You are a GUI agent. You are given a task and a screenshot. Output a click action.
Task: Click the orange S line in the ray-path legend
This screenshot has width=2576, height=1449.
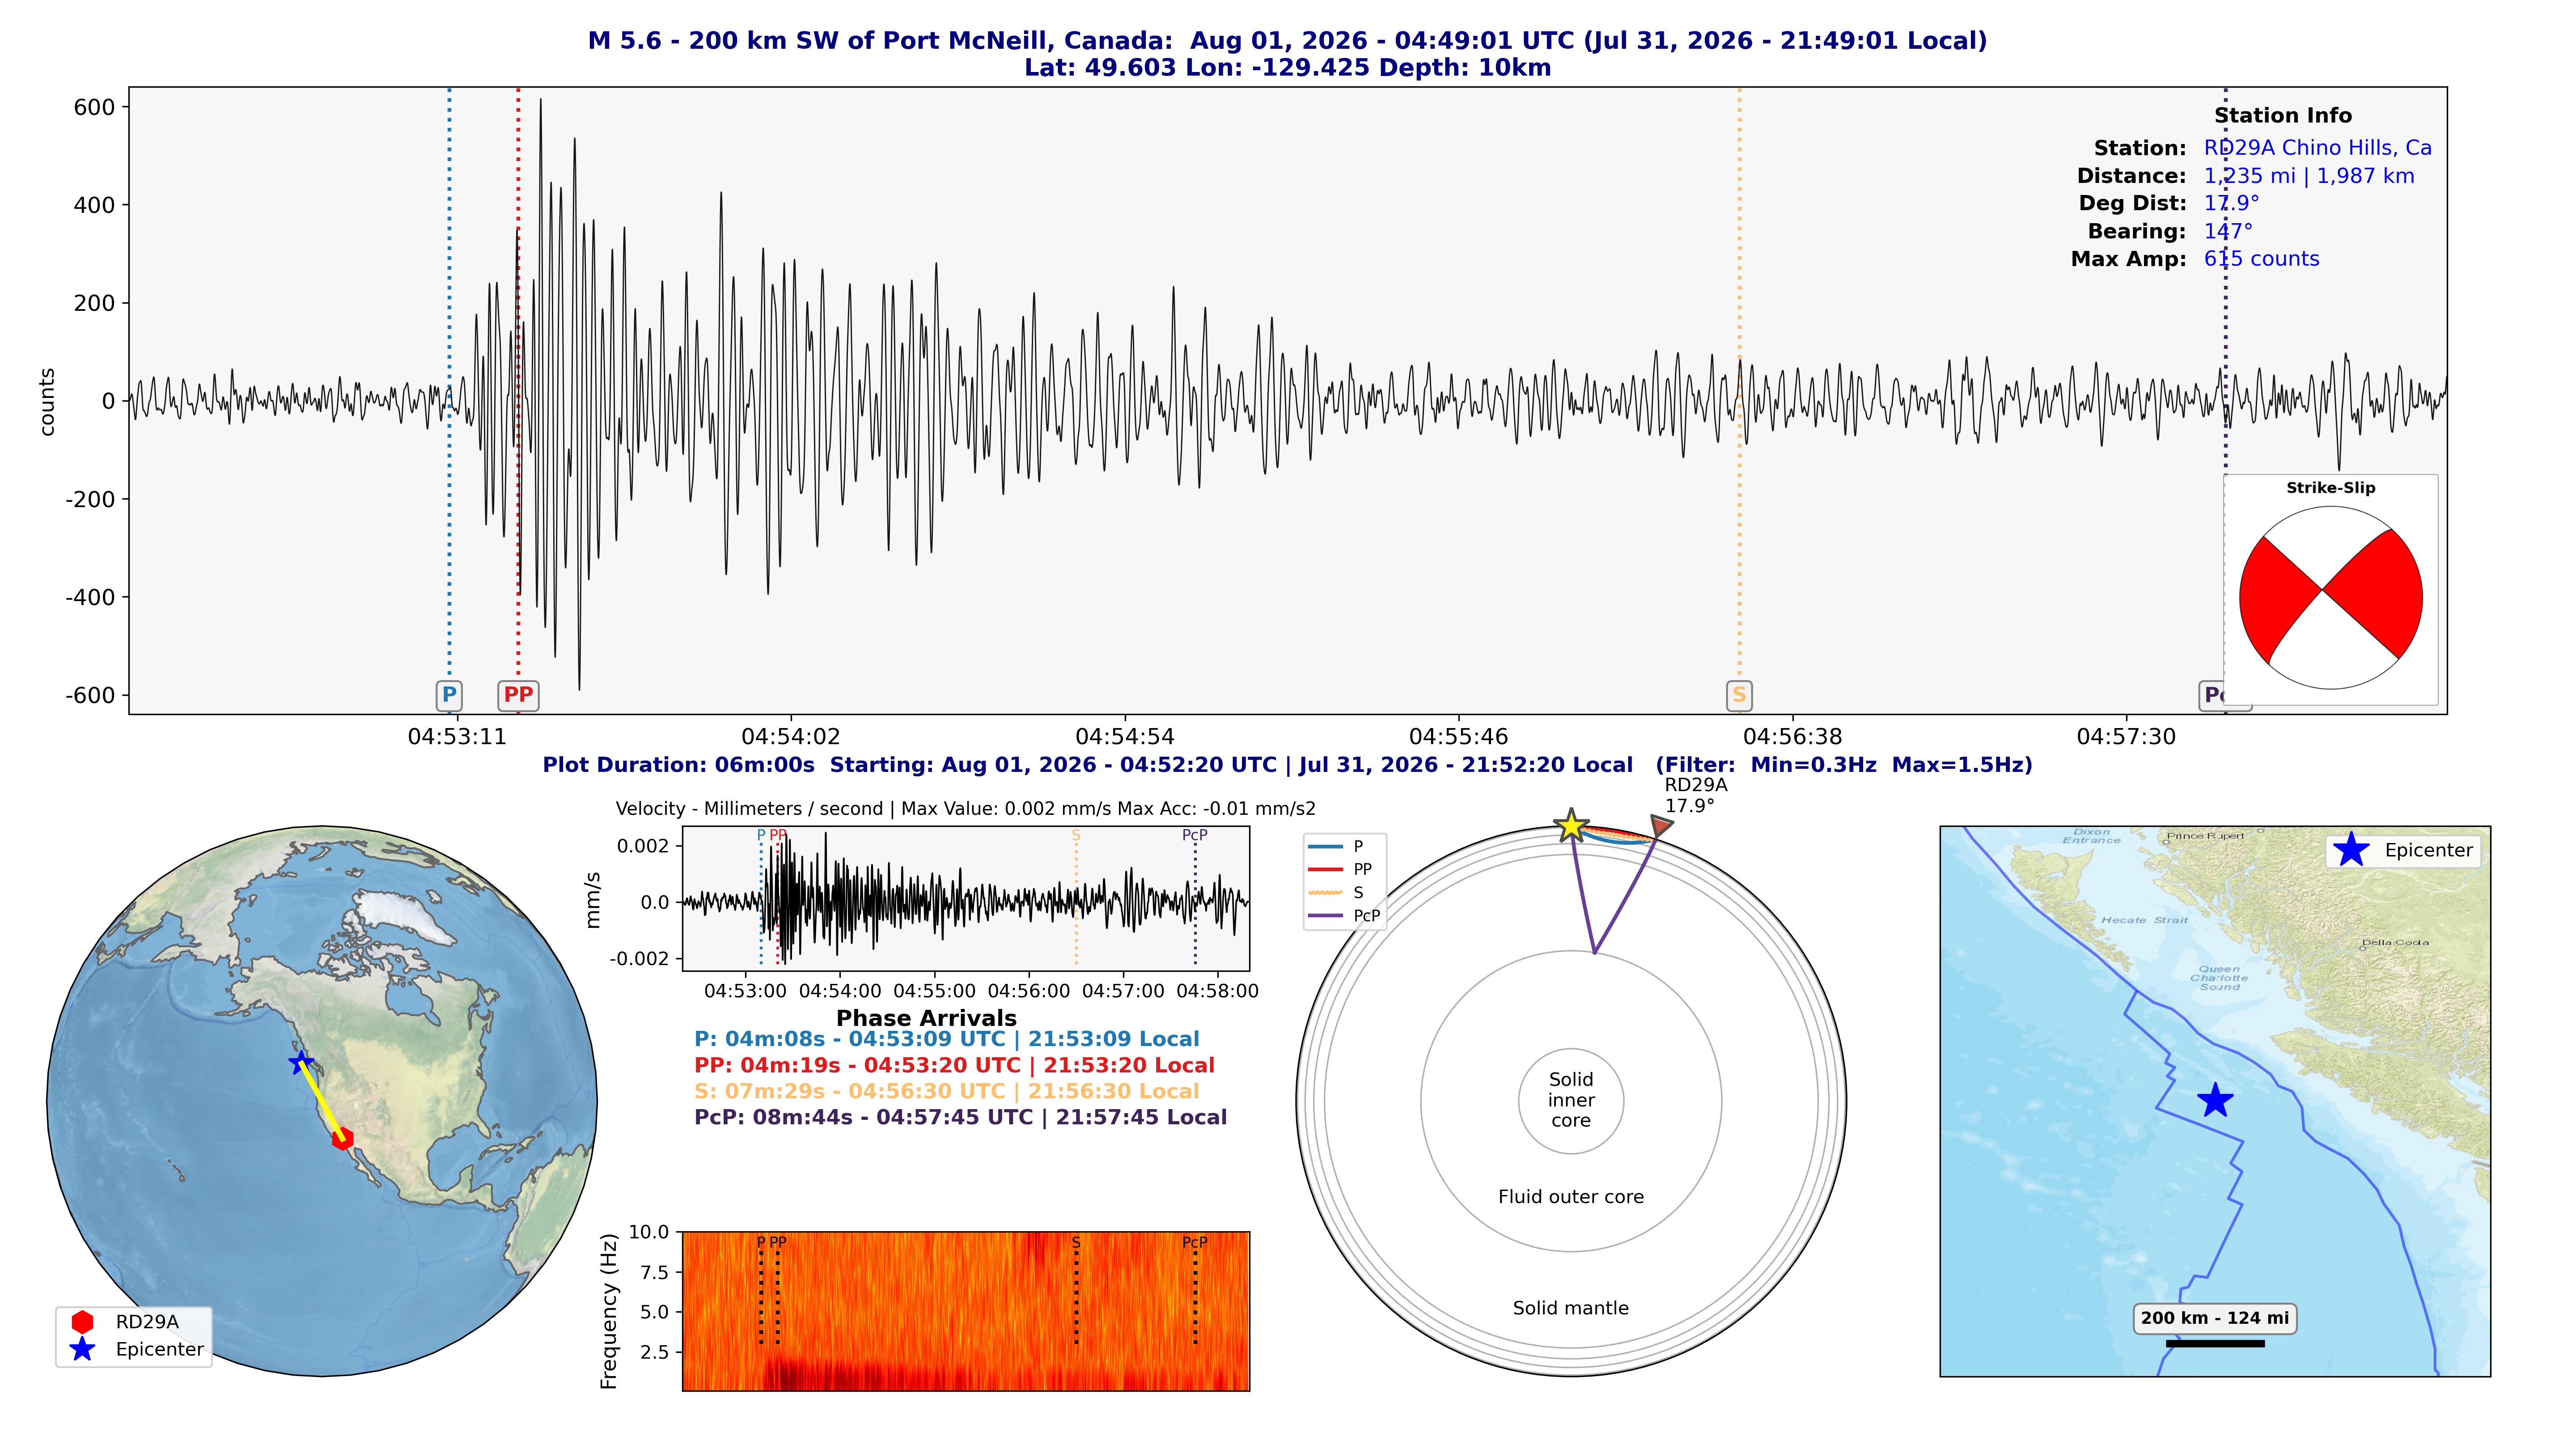[x=1325, y=893]
